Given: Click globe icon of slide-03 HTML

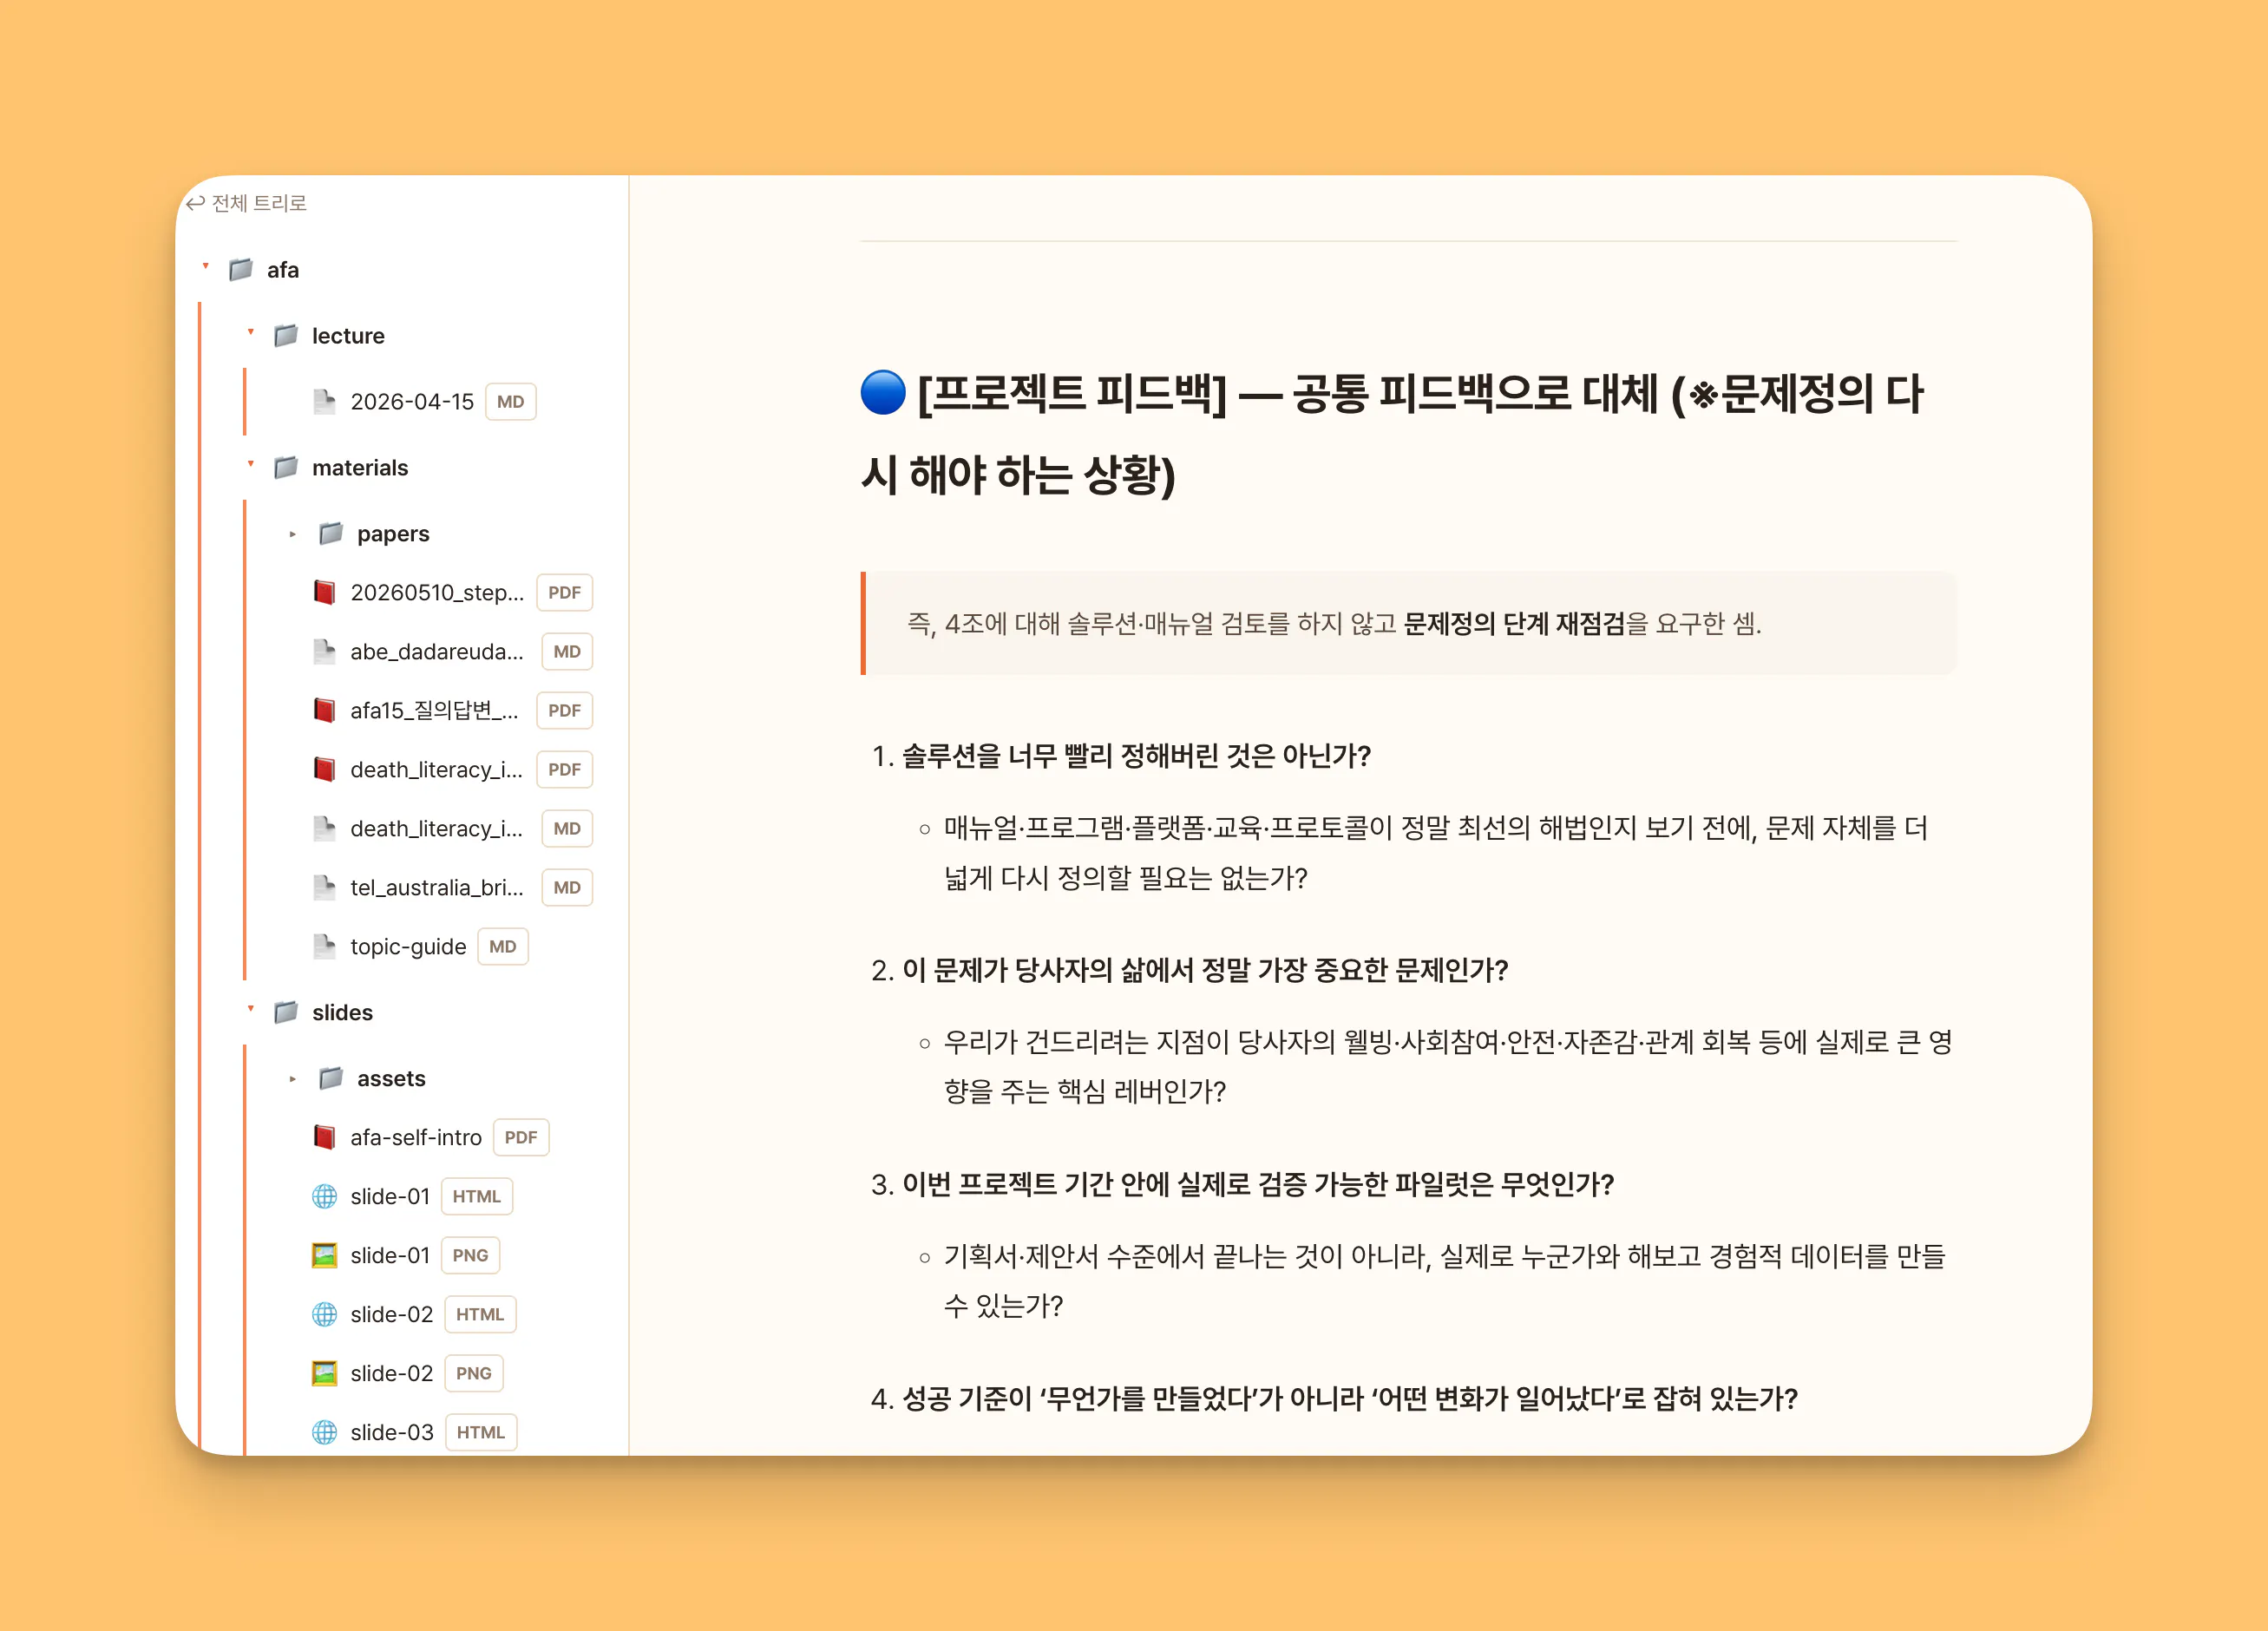Looking at the screenshot, I should coord(324,1433).
